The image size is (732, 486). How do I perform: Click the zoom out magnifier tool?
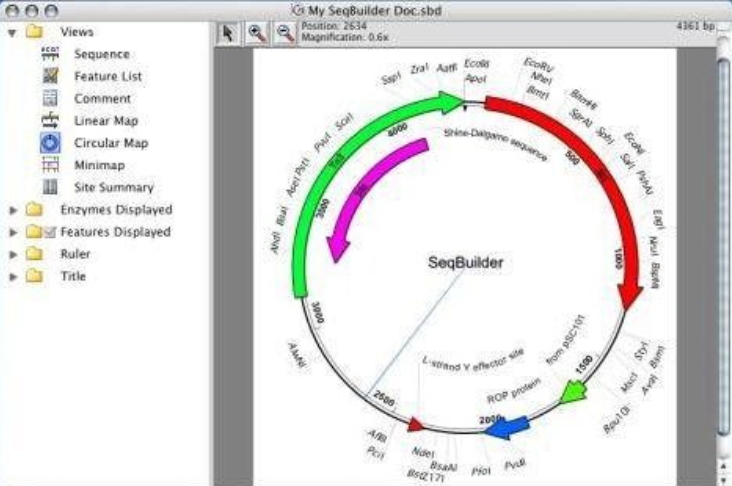[x=284, y=34]
